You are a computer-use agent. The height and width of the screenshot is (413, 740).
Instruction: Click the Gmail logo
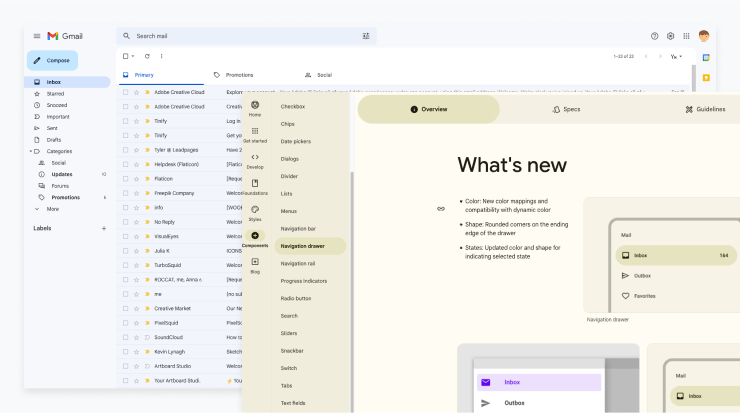point(65,36)
